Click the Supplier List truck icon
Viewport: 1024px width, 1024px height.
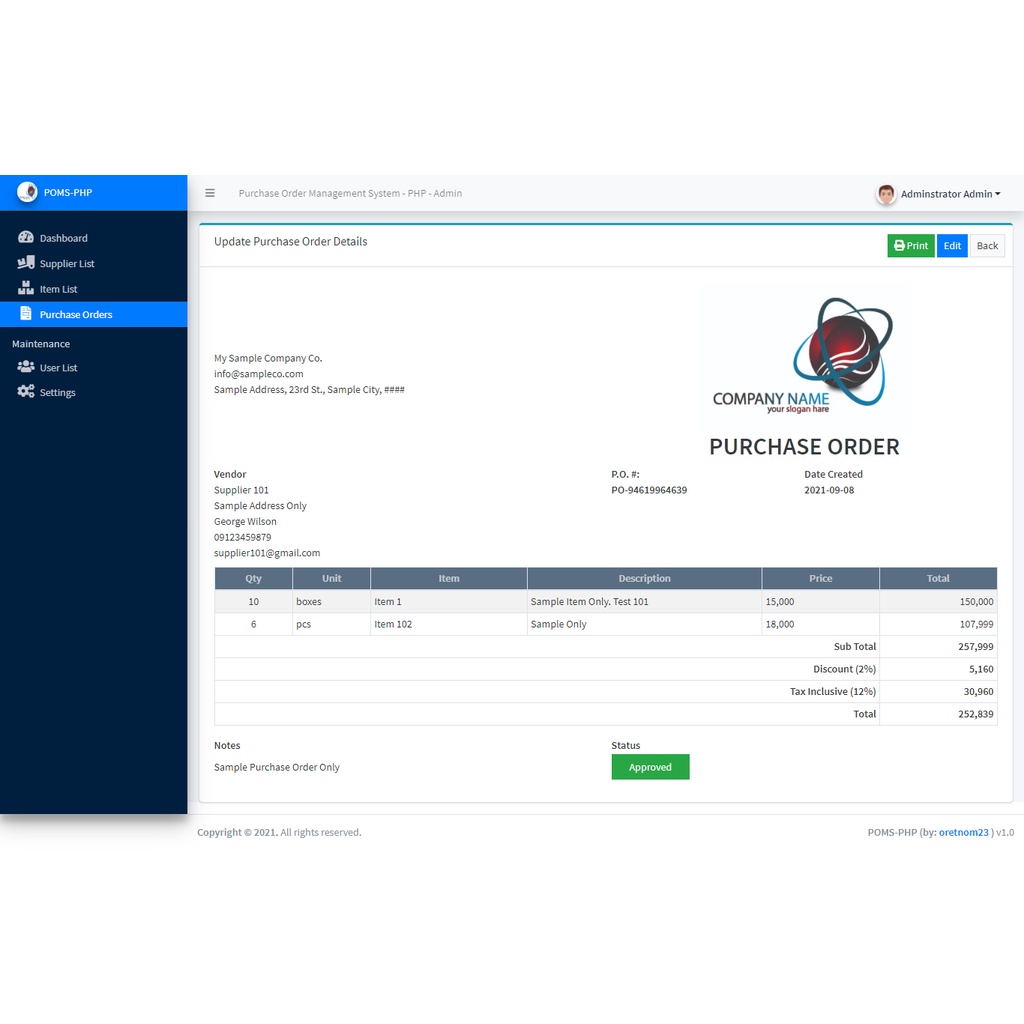tap(26, 263)
